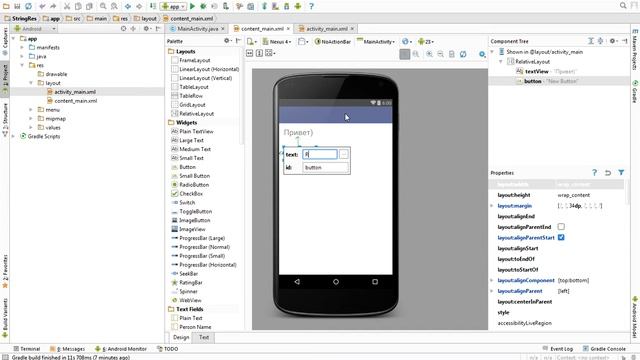Click the Redo arrow icon
Image resolution: width=640 pixels, height=360 pixels.
[53, 6]
